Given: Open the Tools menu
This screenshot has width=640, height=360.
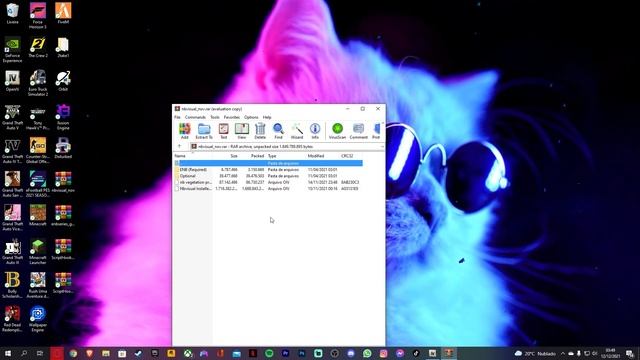Looking at the screenshot, I should [215, 117].
